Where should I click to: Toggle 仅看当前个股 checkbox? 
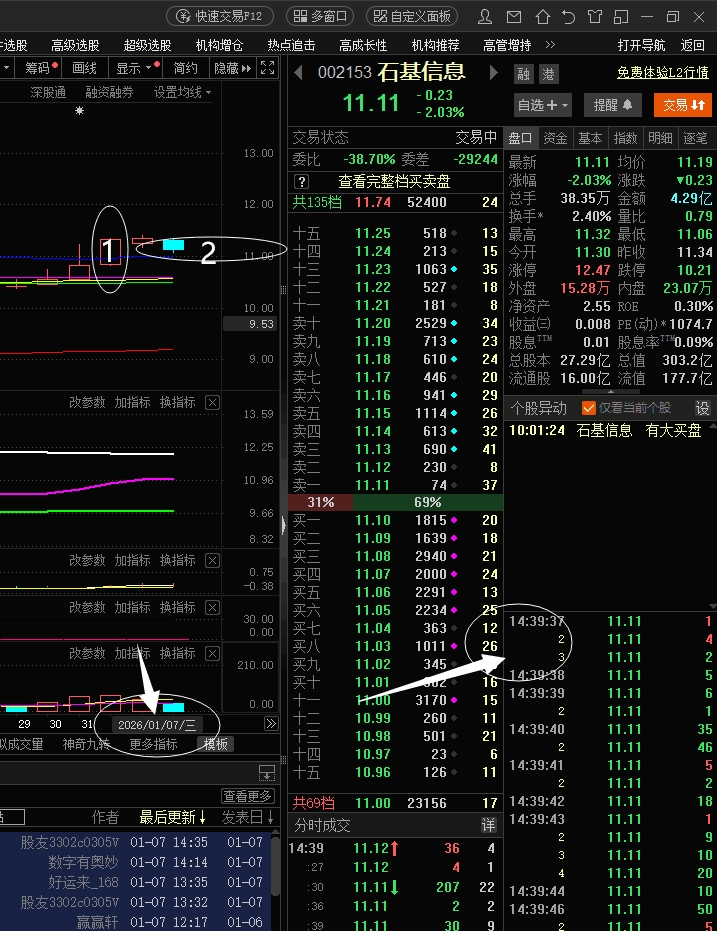click(x=589, y=408)
